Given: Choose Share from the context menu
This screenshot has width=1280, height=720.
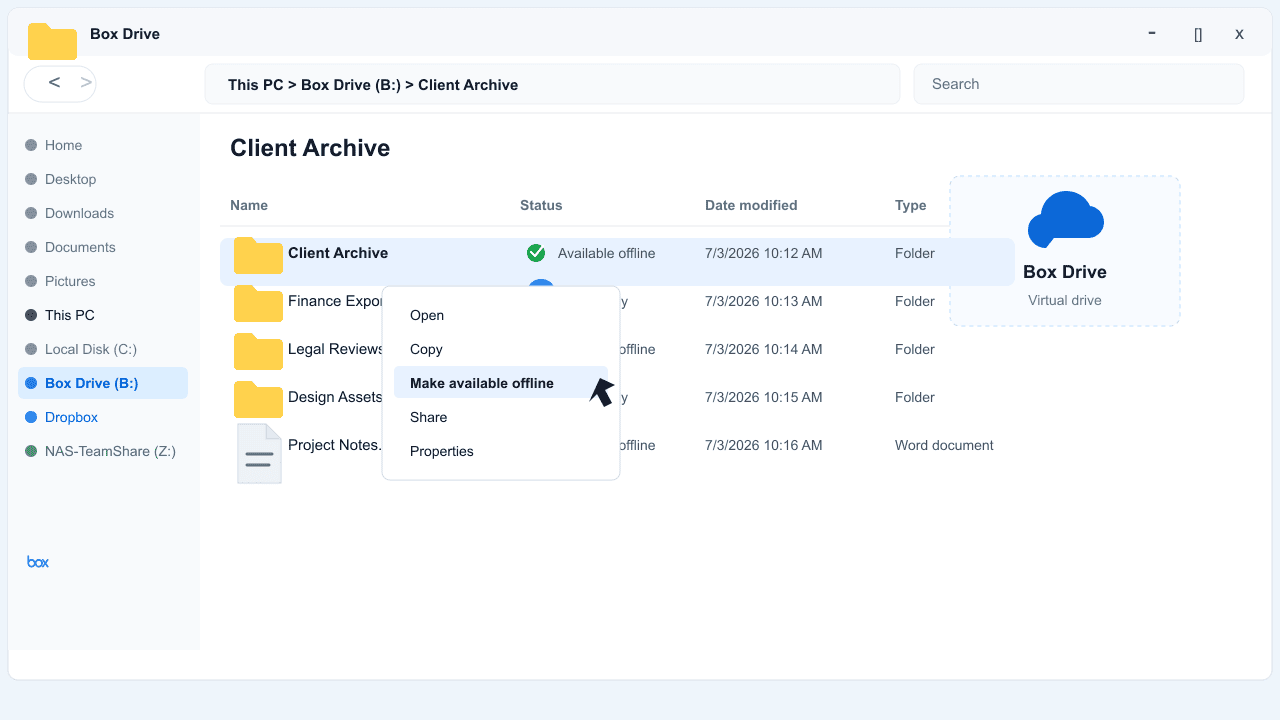Looking at the screenshot, I should click(501, 417).
